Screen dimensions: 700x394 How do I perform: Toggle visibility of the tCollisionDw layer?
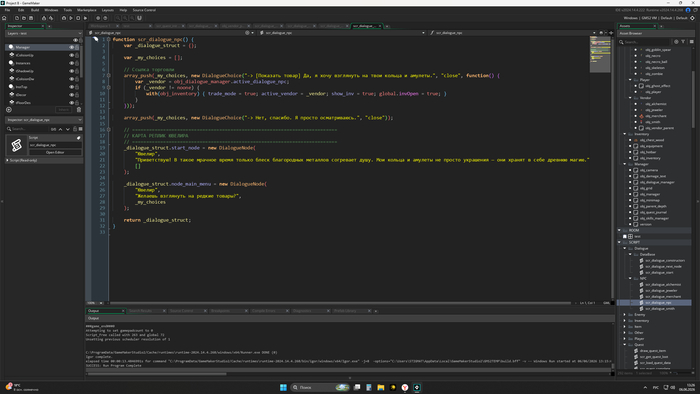pos(71,79)
